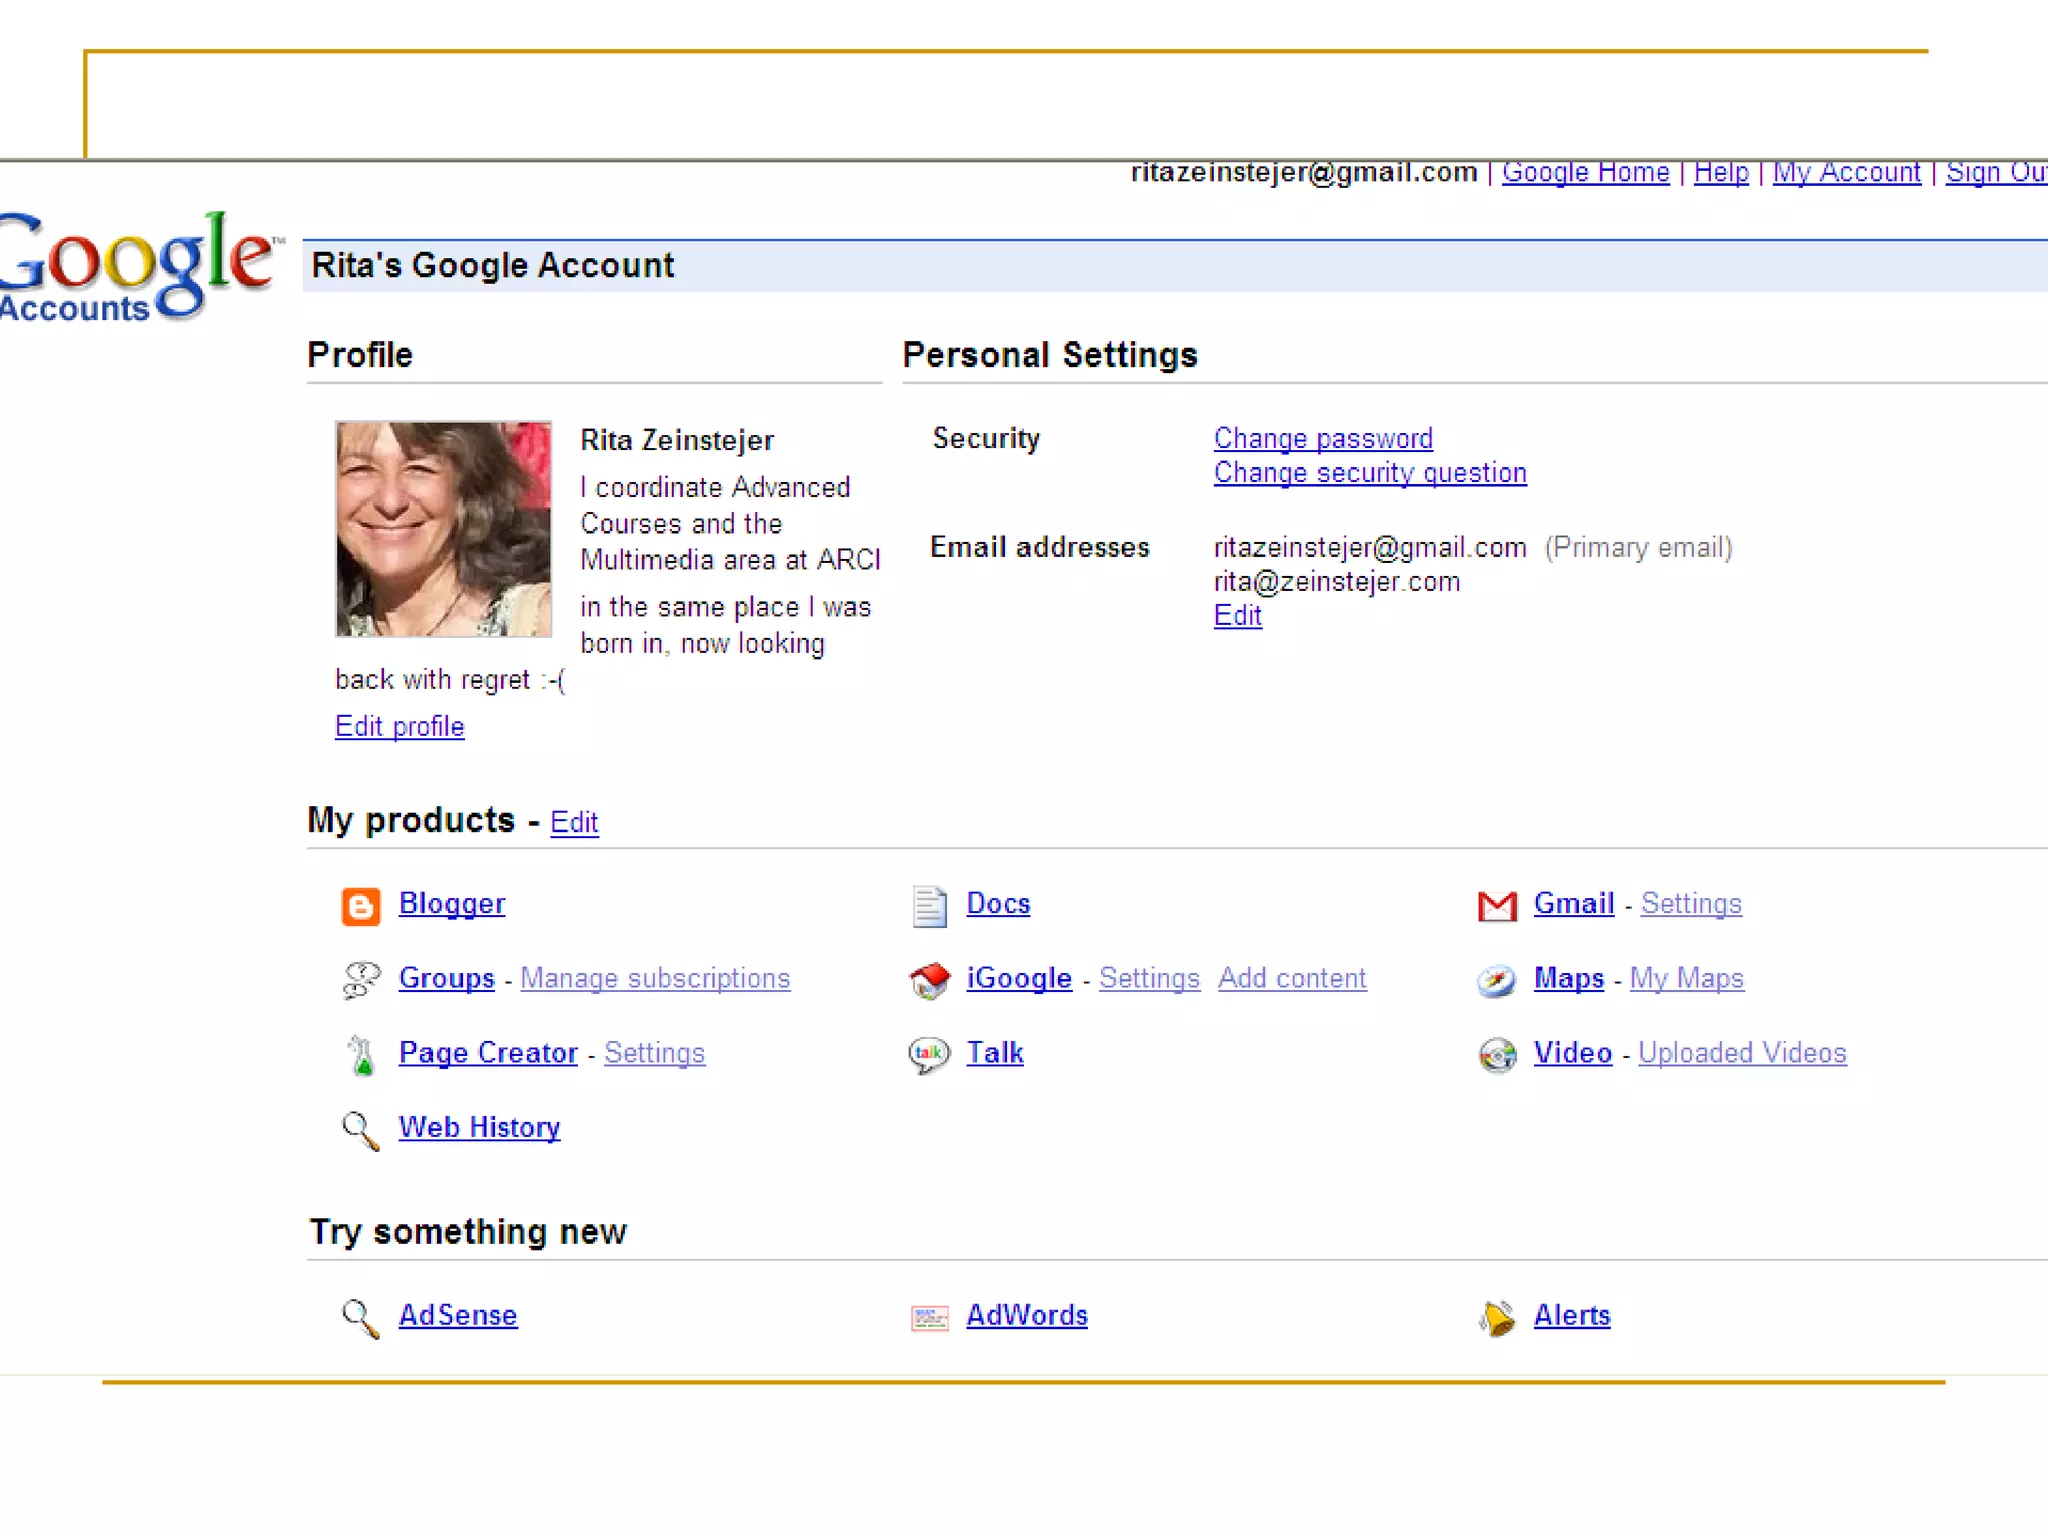Click the Talk speech bubble icon
The image size is (2048, 1536).
tap(929, 1055)
